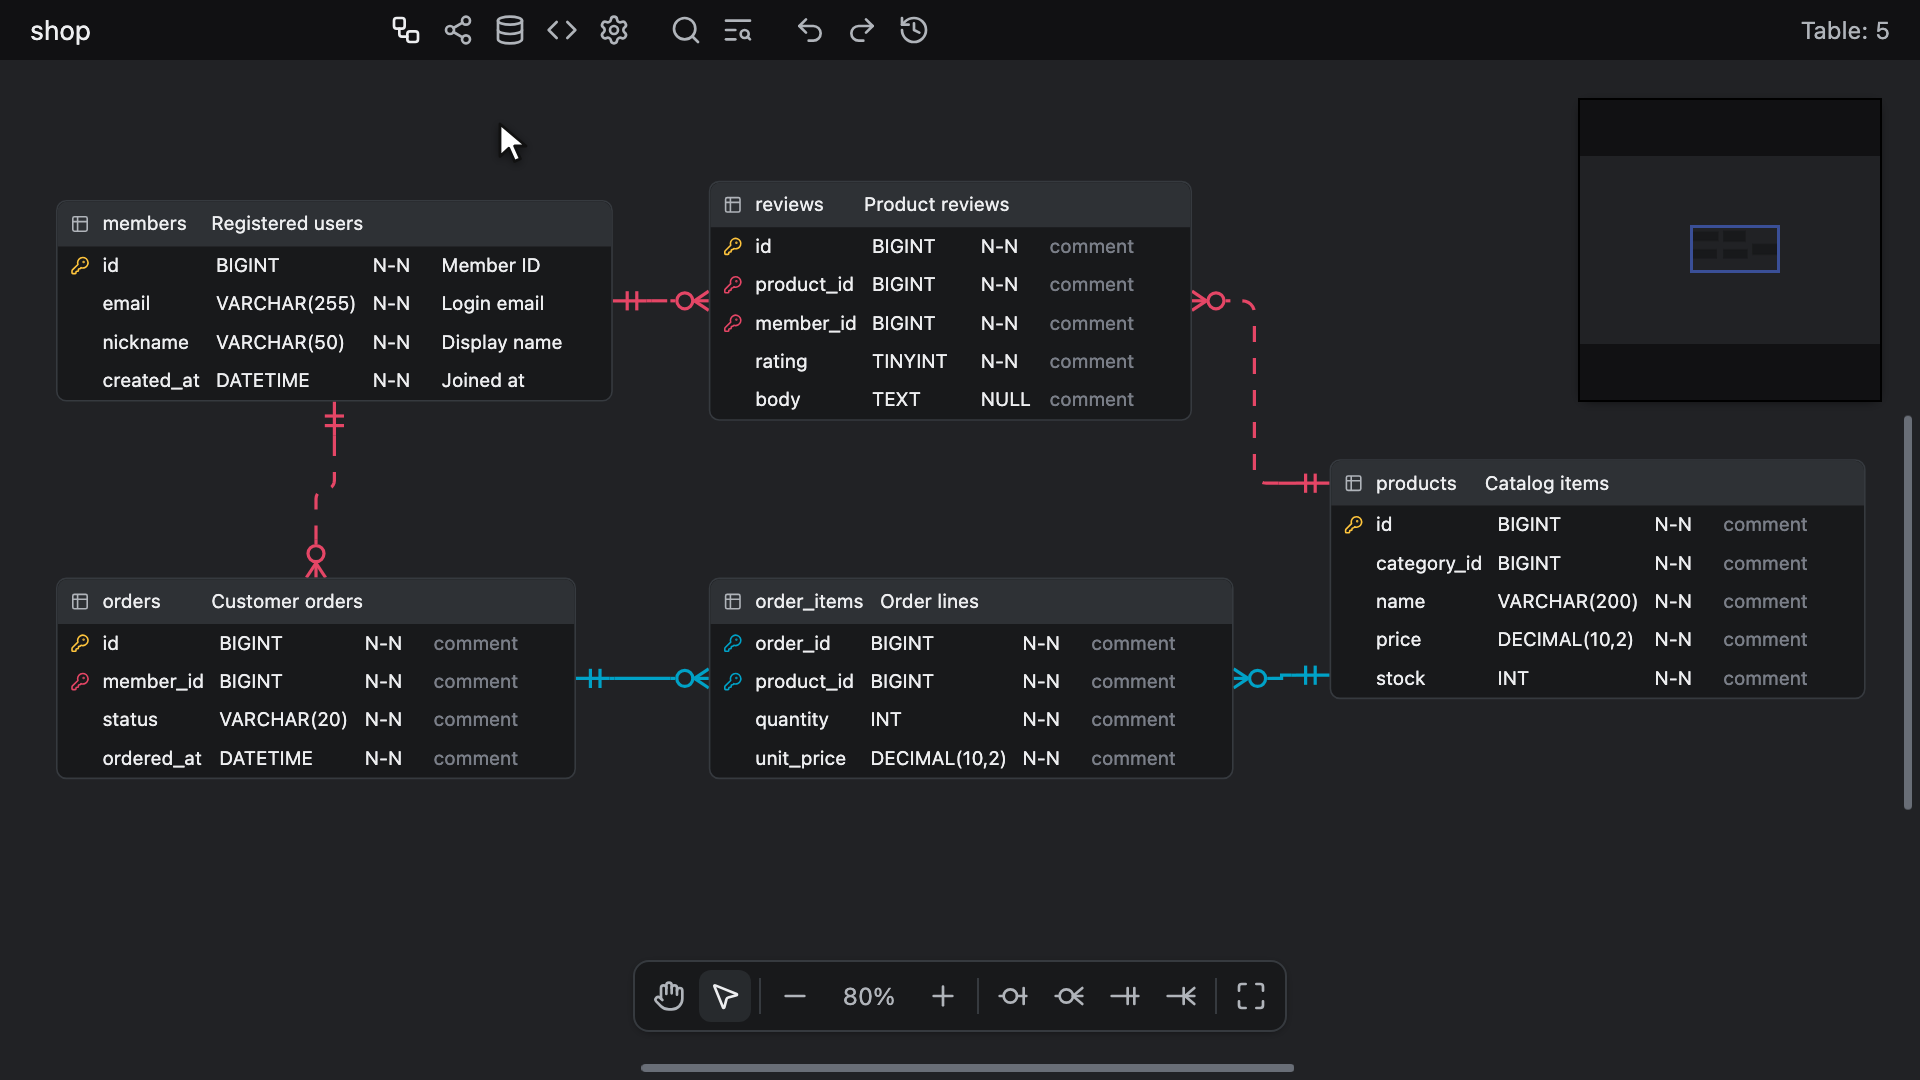1920x1080 pixels.
Task: Select the products table title
Action: point(1416,483)
